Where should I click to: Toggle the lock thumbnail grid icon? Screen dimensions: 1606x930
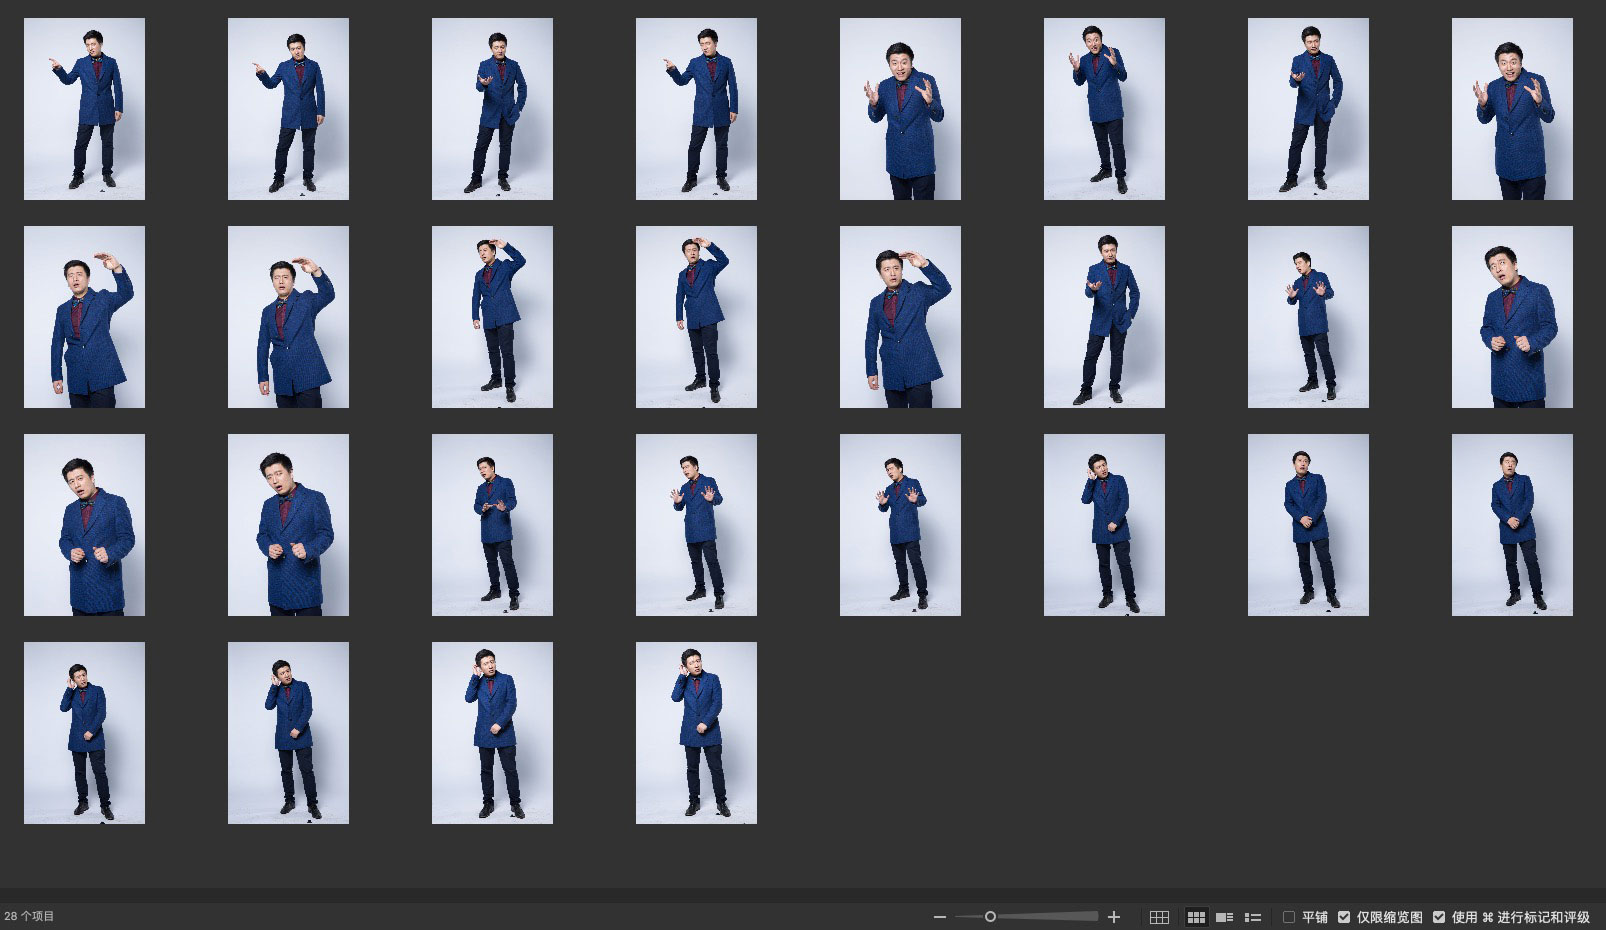tap(1159, 917)
